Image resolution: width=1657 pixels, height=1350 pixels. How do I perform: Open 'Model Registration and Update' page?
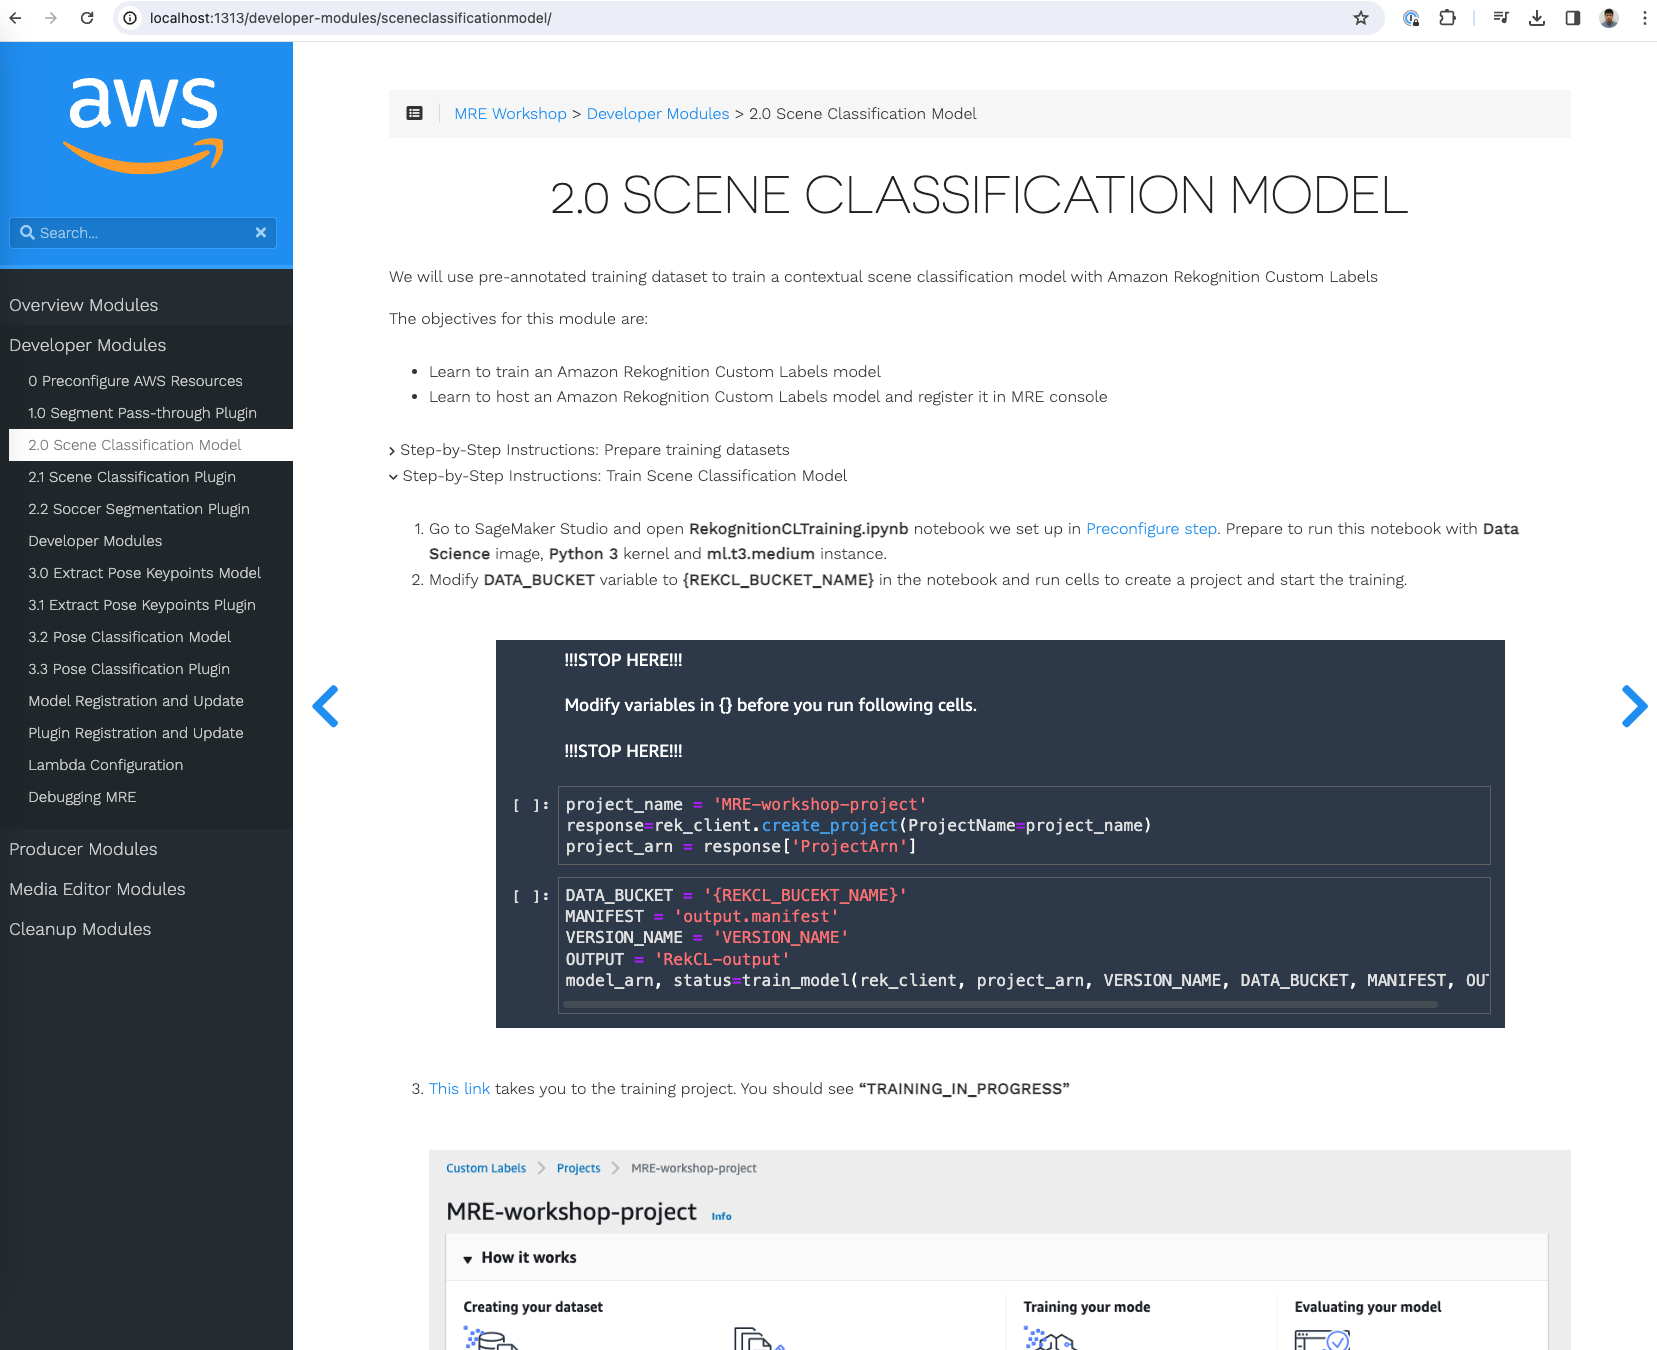(x=136, y=701)
